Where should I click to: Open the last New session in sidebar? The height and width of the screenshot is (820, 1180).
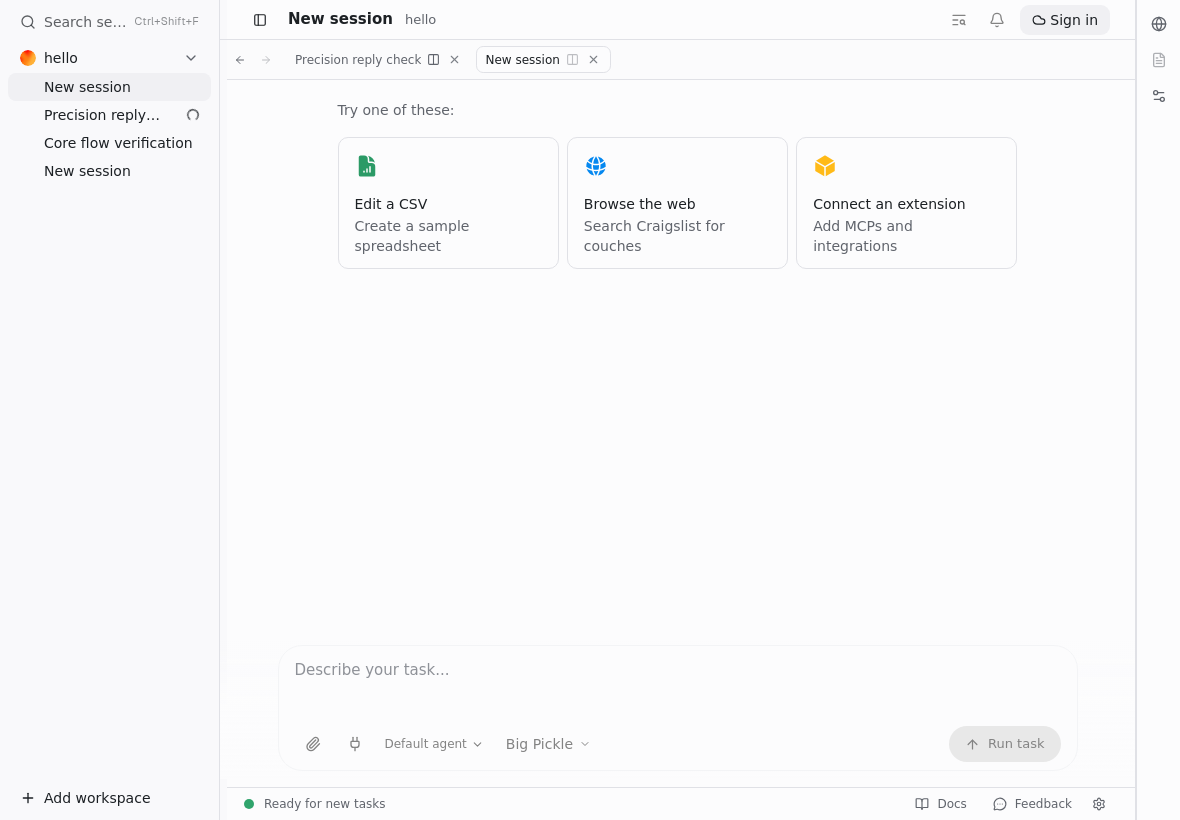tap(109, 171)
